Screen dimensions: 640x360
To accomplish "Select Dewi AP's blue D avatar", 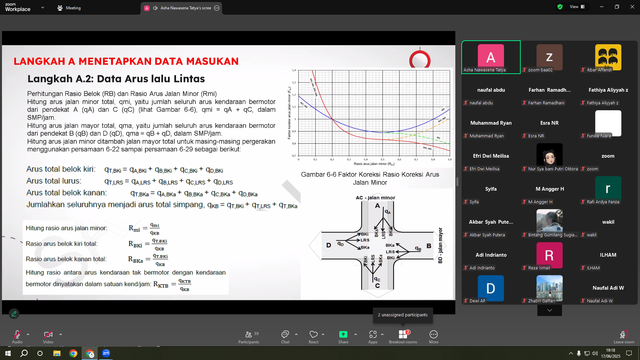I will tap(491, 288).
